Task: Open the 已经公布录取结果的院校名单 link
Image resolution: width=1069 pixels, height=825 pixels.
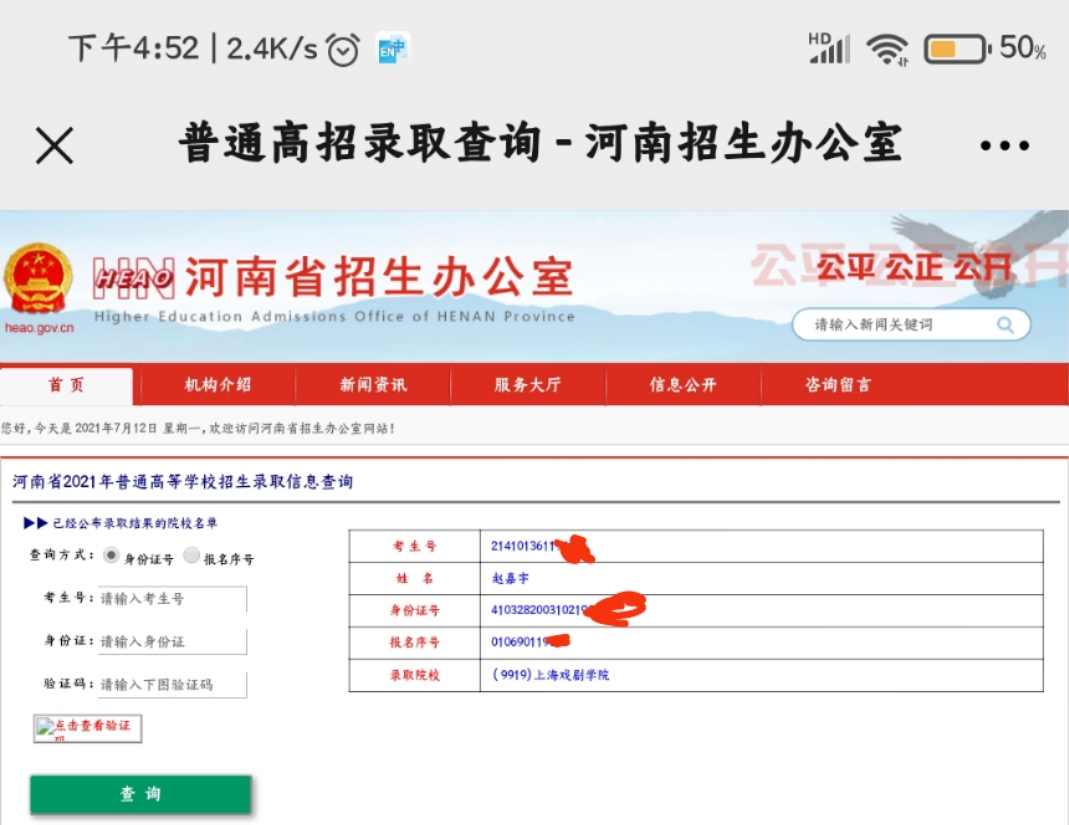Action: point(135,523)
